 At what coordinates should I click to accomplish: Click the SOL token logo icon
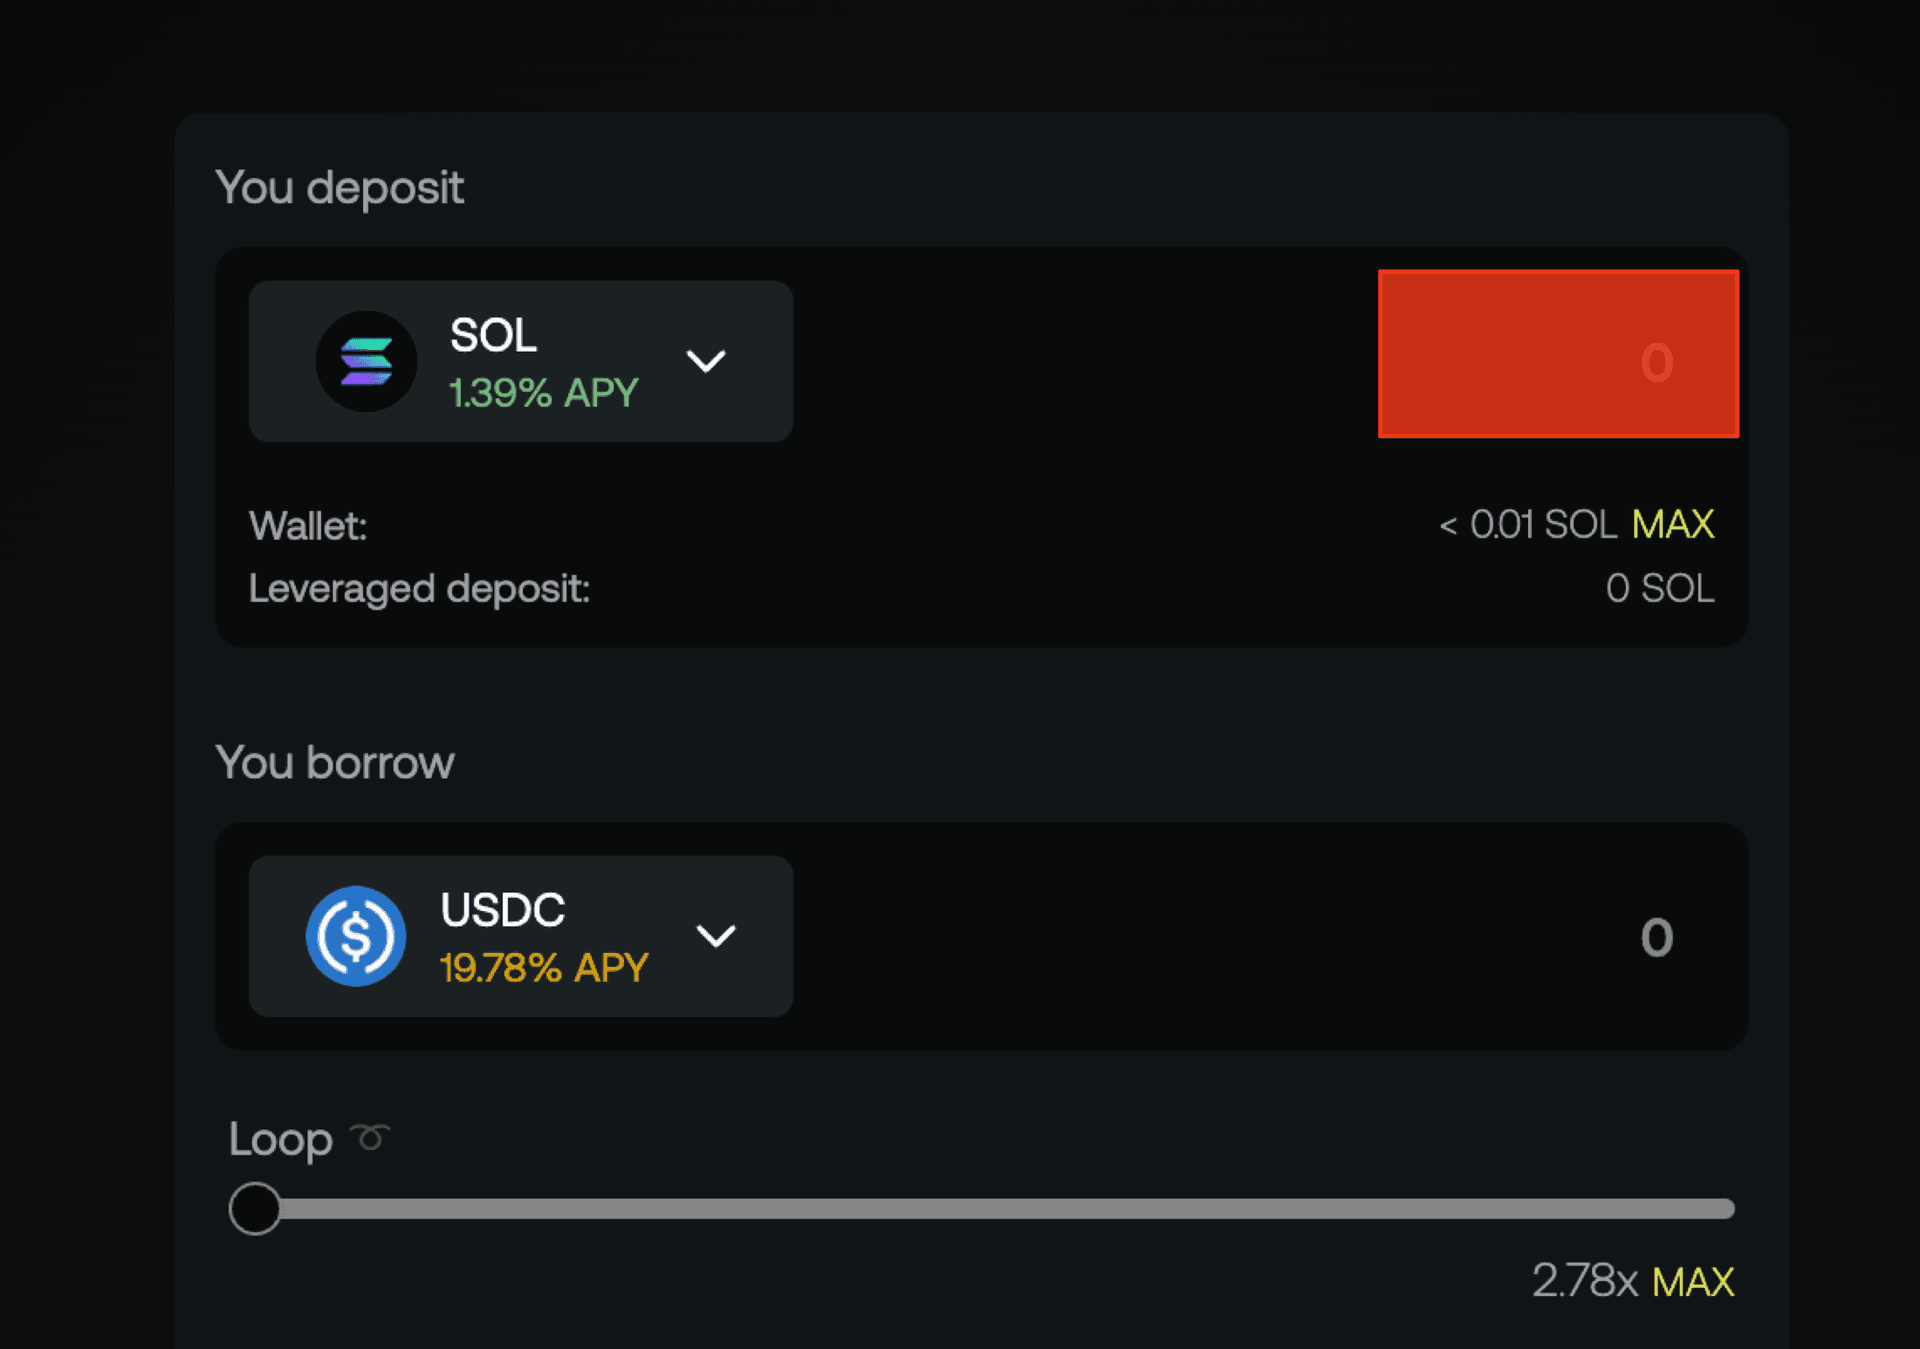point(366,361)
